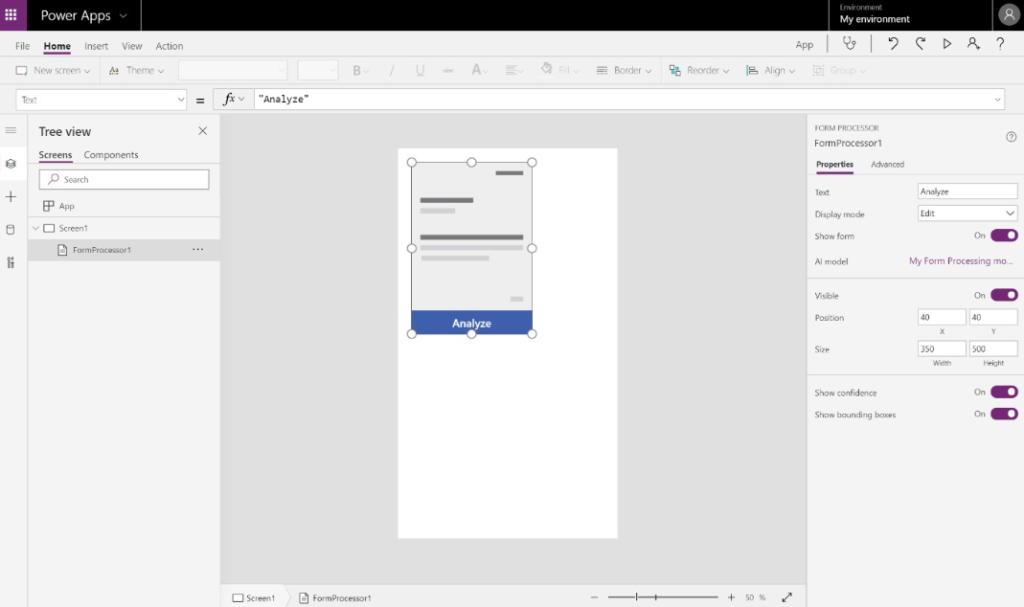Screen dimensions: 1024x607
Task: Open the Data sources sidebar icon
Action: [x=11, y=229]
